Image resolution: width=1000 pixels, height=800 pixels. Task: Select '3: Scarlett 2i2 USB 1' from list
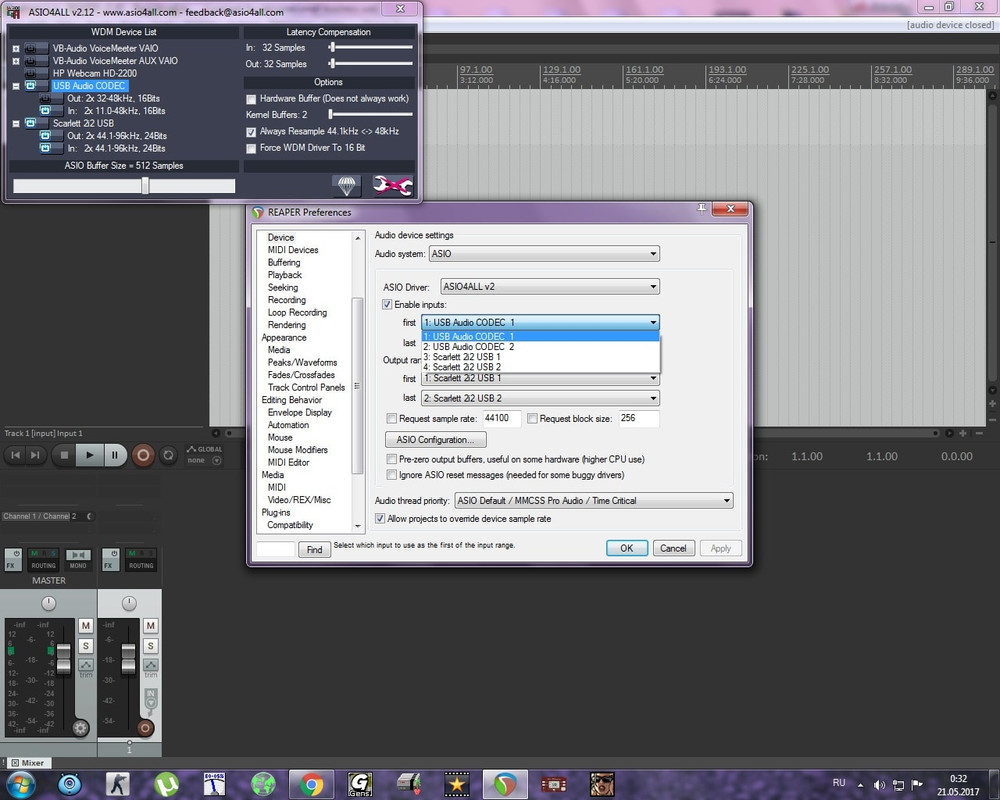pos(540,357)
